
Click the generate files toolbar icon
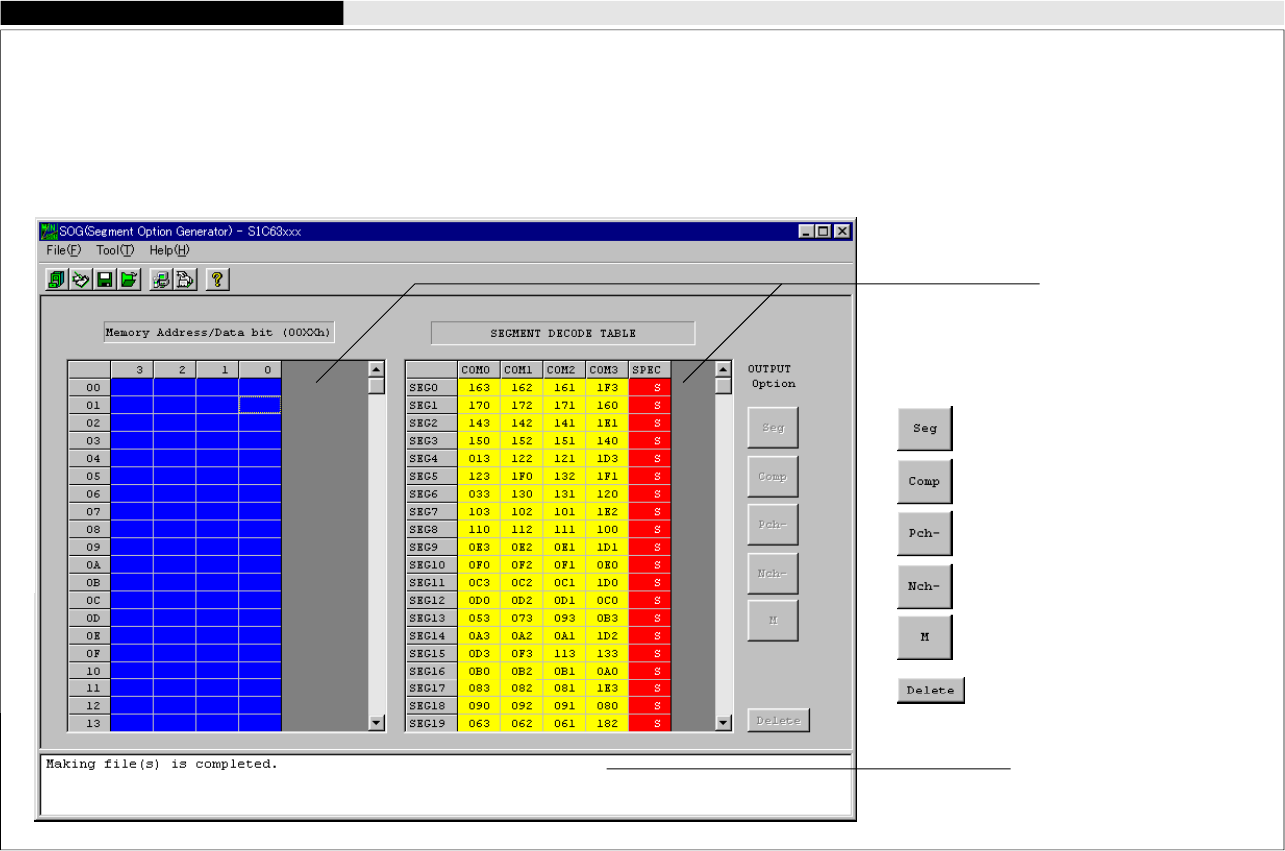tap(185, 280)
